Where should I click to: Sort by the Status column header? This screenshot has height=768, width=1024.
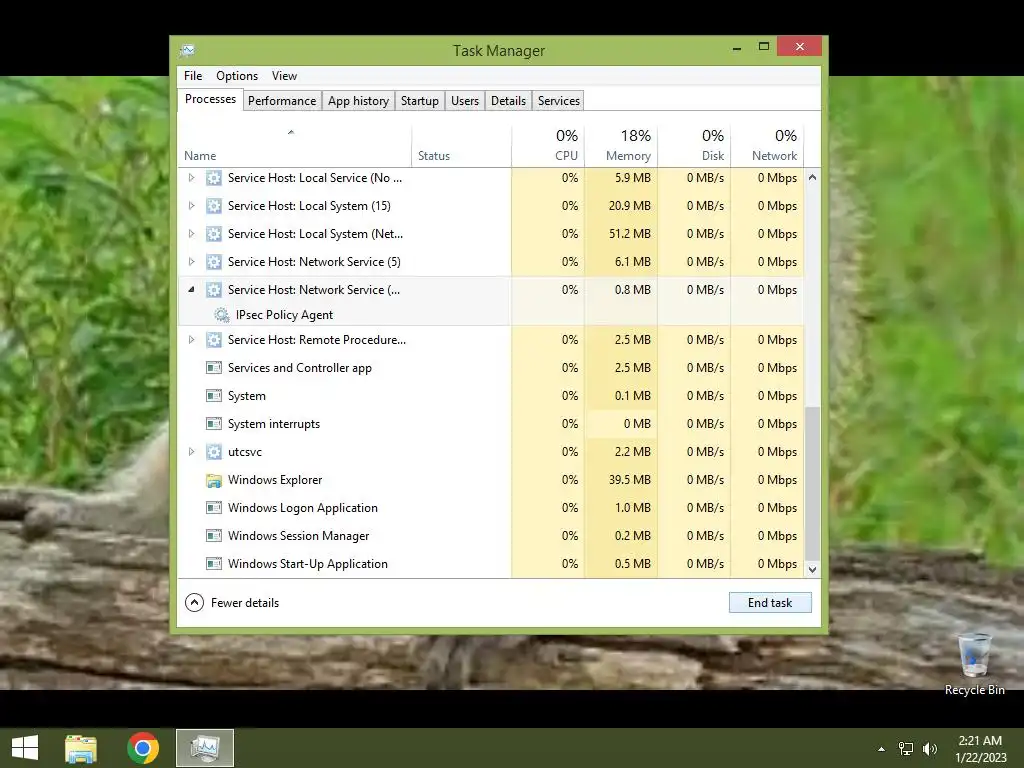coord(461,146)
